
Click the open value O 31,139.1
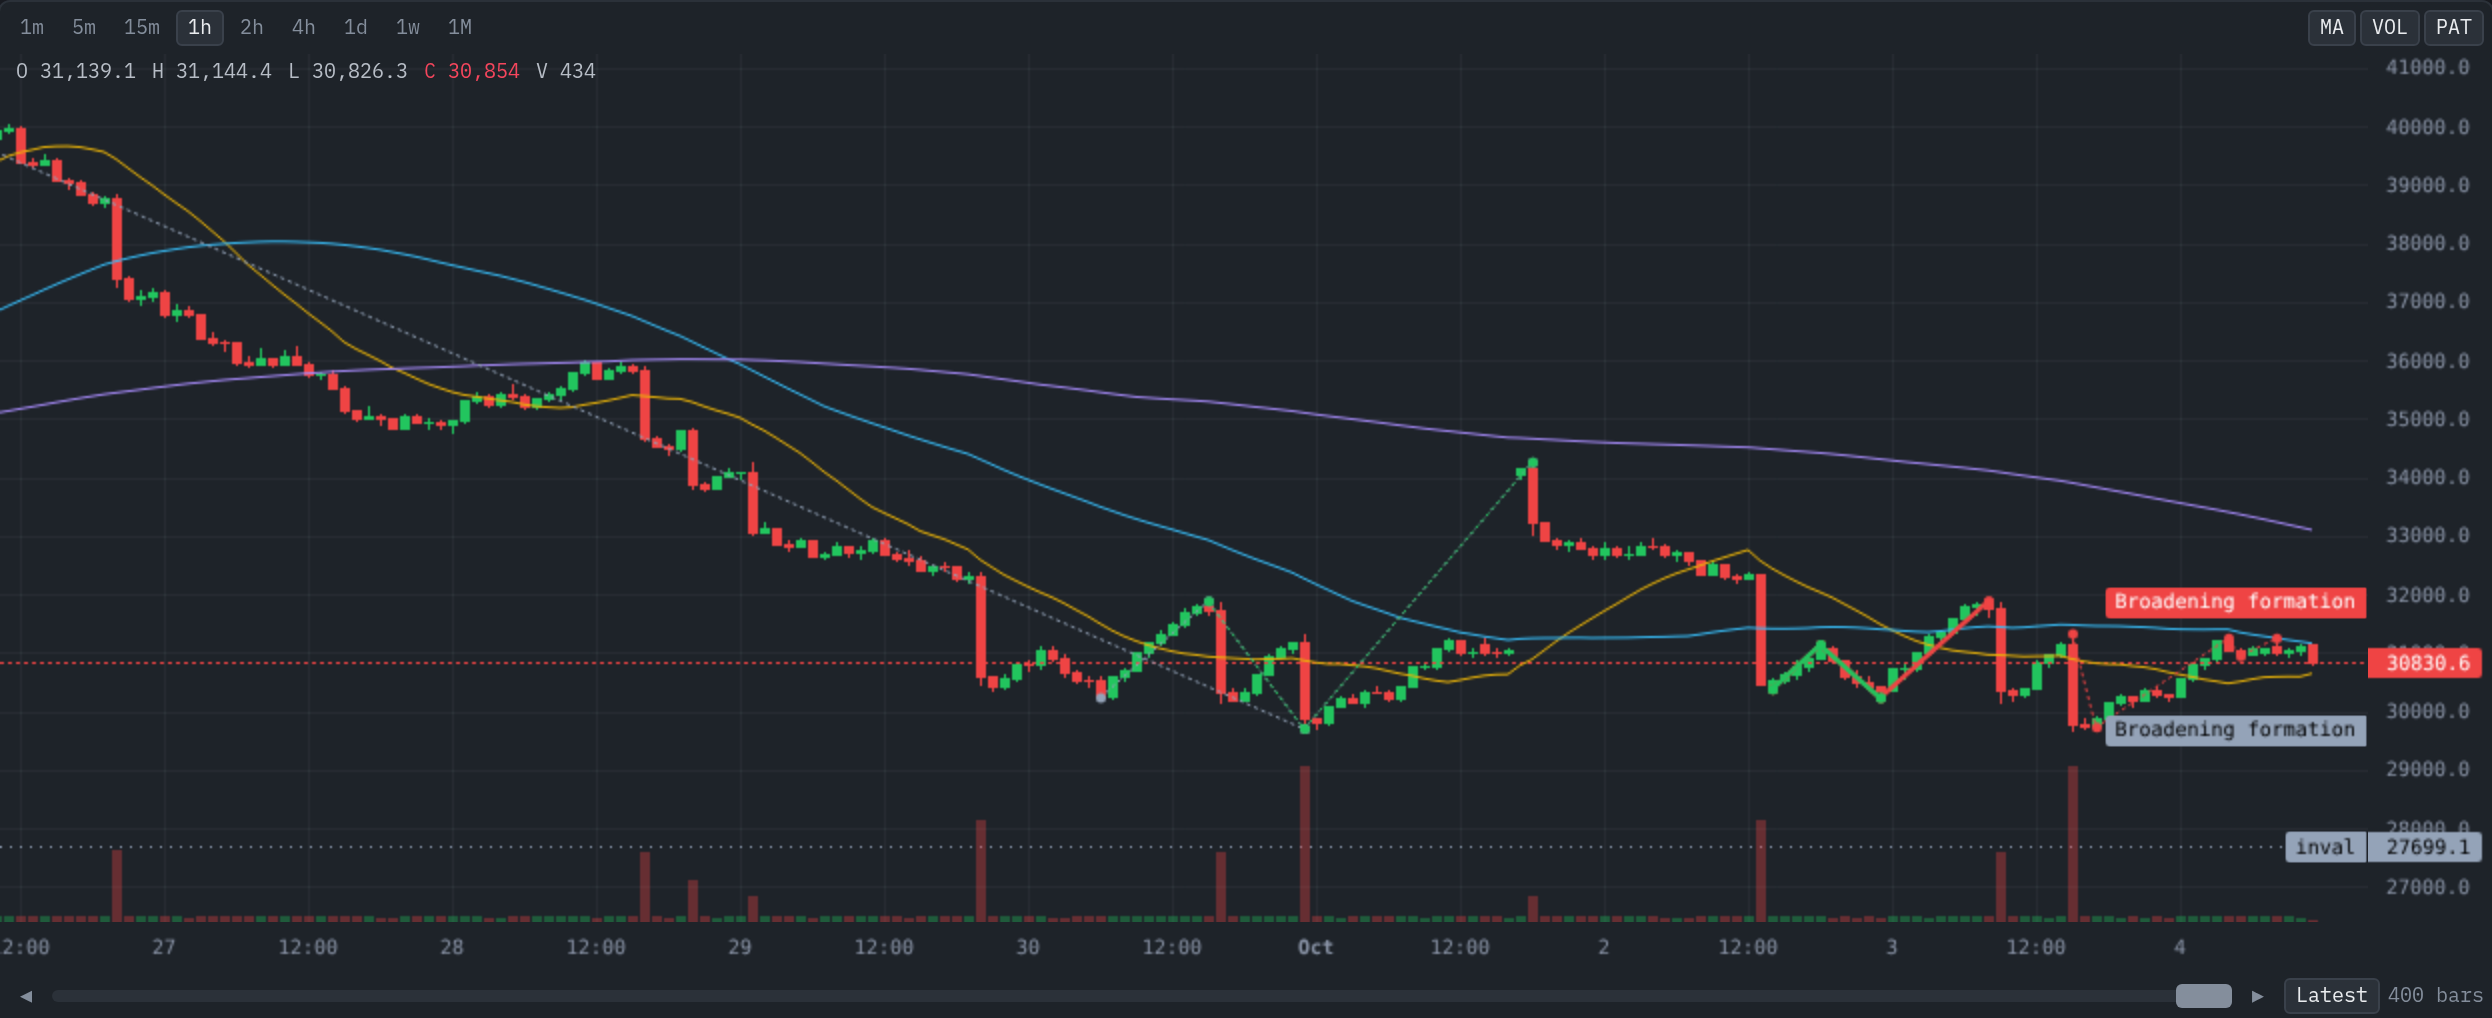coord(76,71)
